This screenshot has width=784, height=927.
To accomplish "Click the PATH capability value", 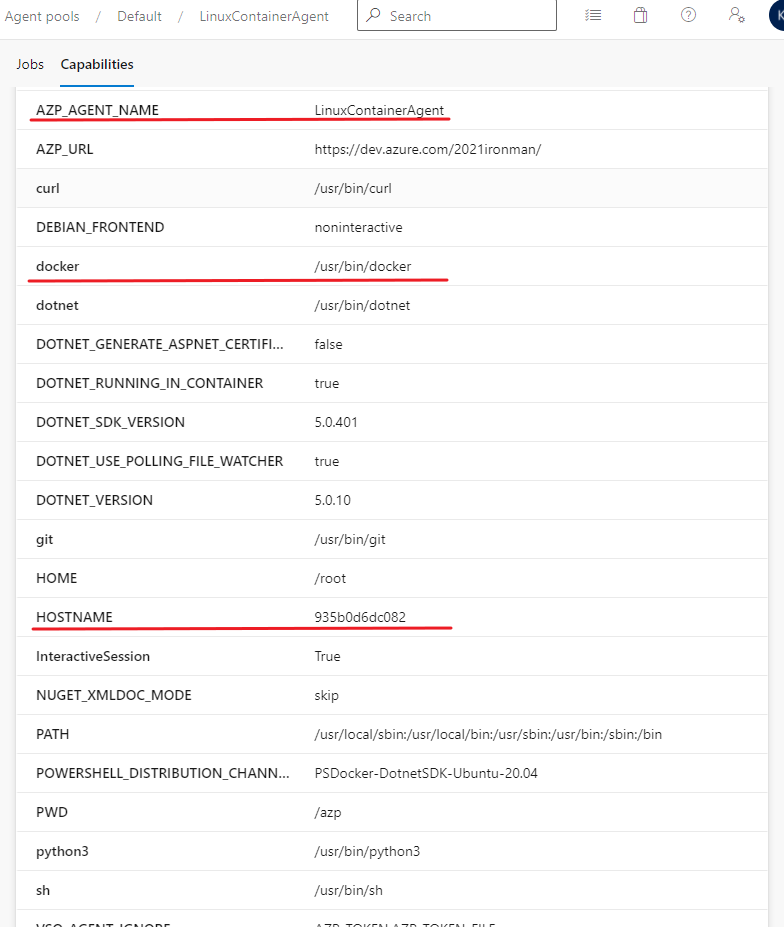I will coord(488,734).
